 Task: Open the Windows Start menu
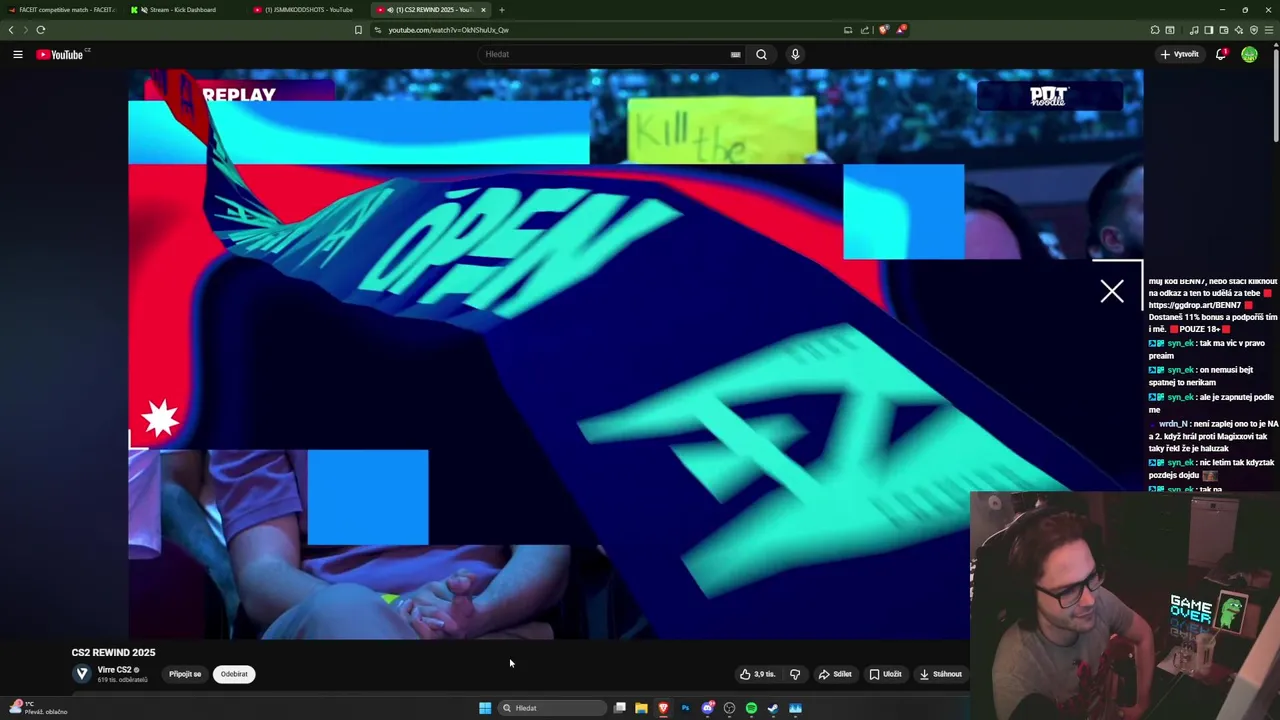coord(485,708)
